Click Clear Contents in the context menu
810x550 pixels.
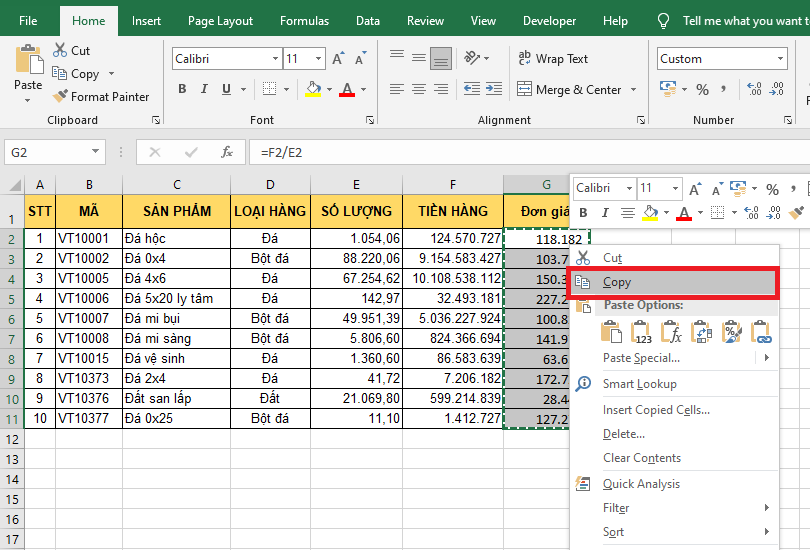coord(641,458)
